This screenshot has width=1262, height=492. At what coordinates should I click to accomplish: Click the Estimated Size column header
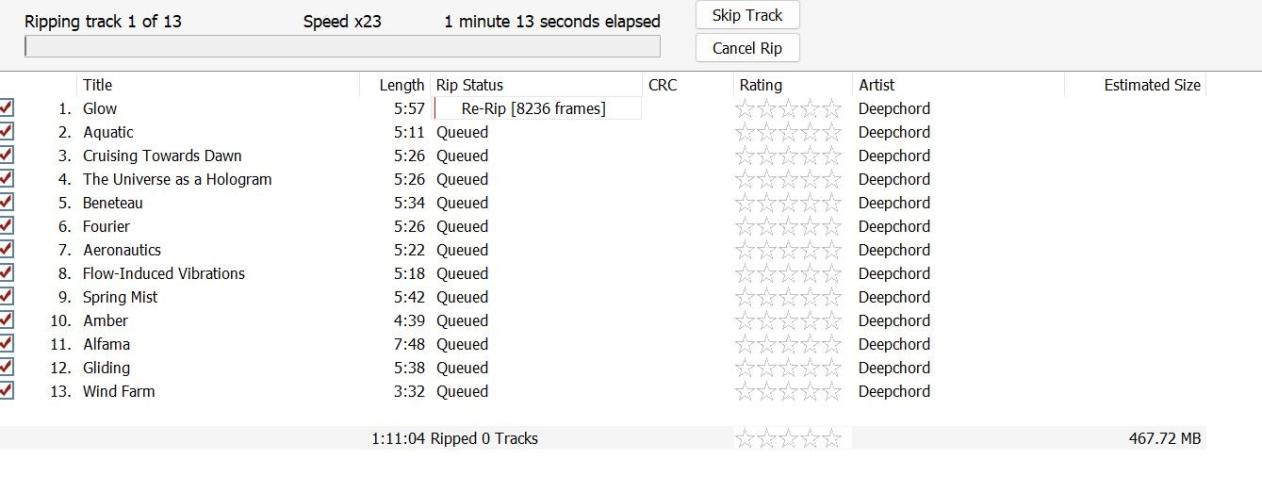[1151, 85]
